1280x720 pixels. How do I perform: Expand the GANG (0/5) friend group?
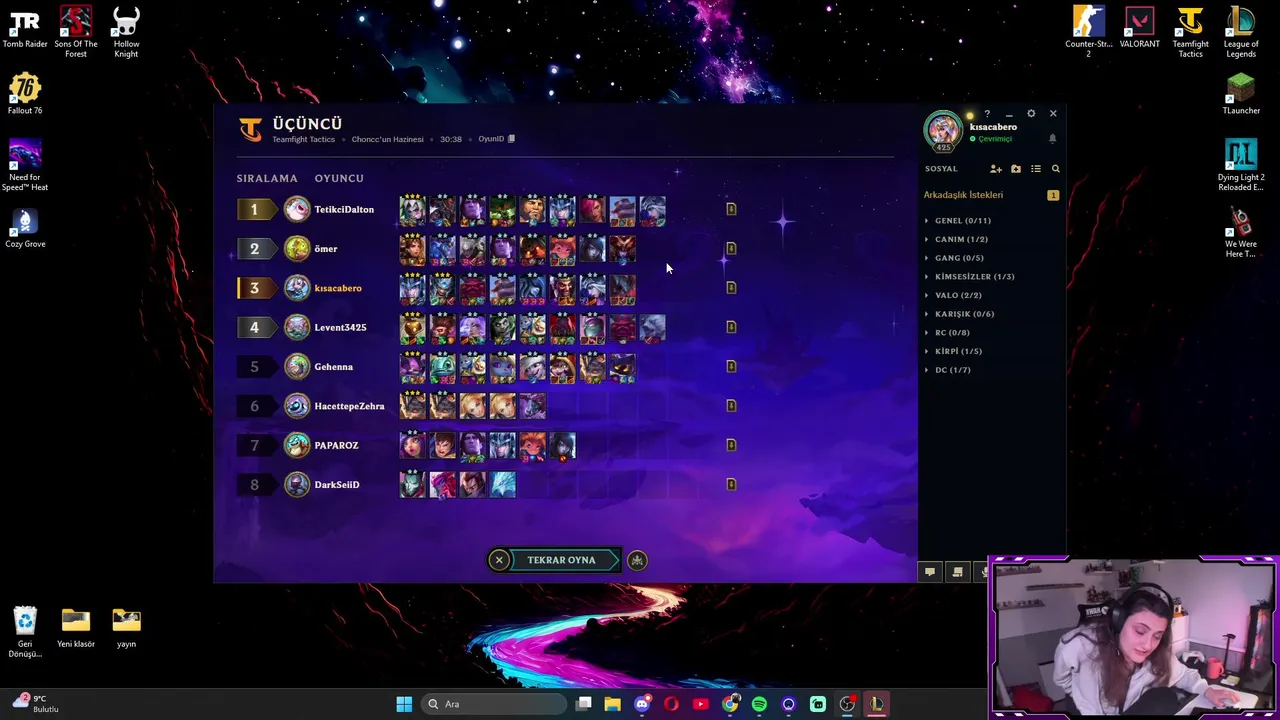point(953,258)
